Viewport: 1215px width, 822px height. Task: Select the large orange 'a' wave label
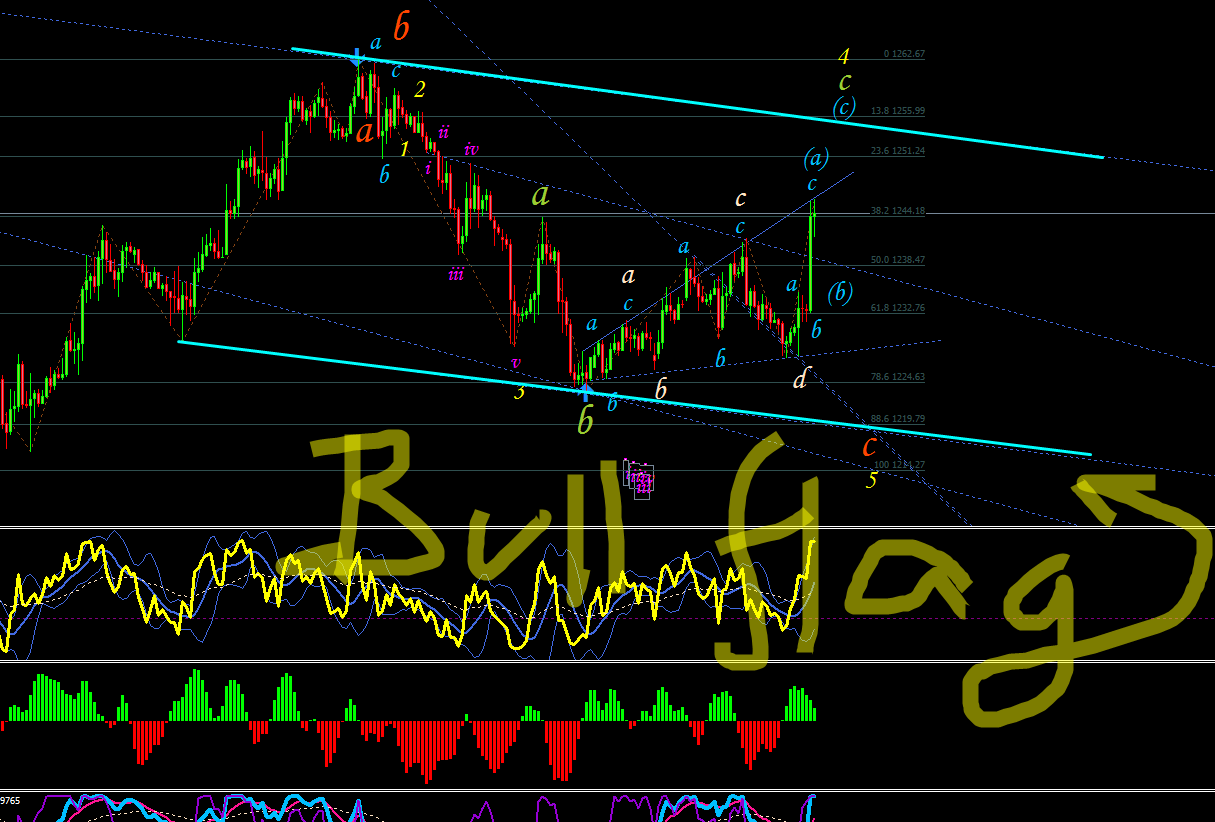point(366,131)
